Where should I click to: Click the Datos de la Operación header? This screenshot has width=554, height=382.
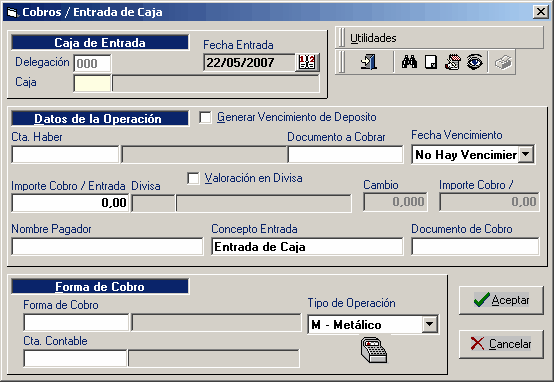[100, 119]
